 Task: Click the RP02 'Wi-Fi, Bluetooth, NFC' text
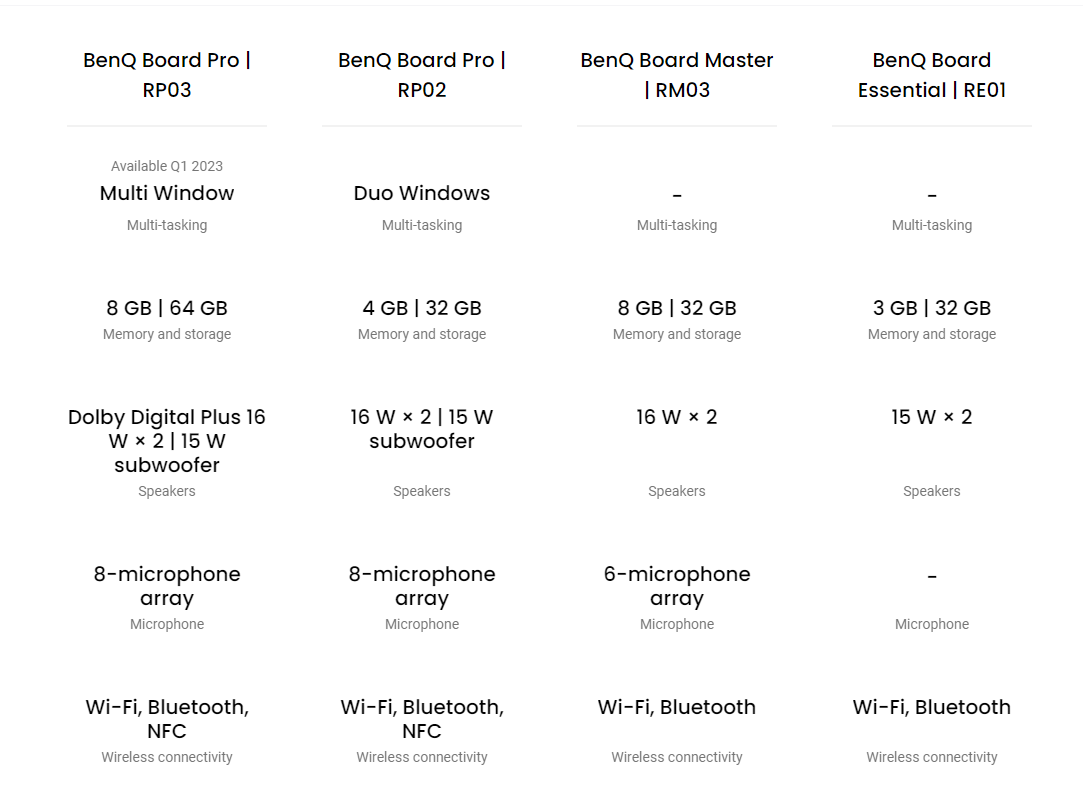422,719
